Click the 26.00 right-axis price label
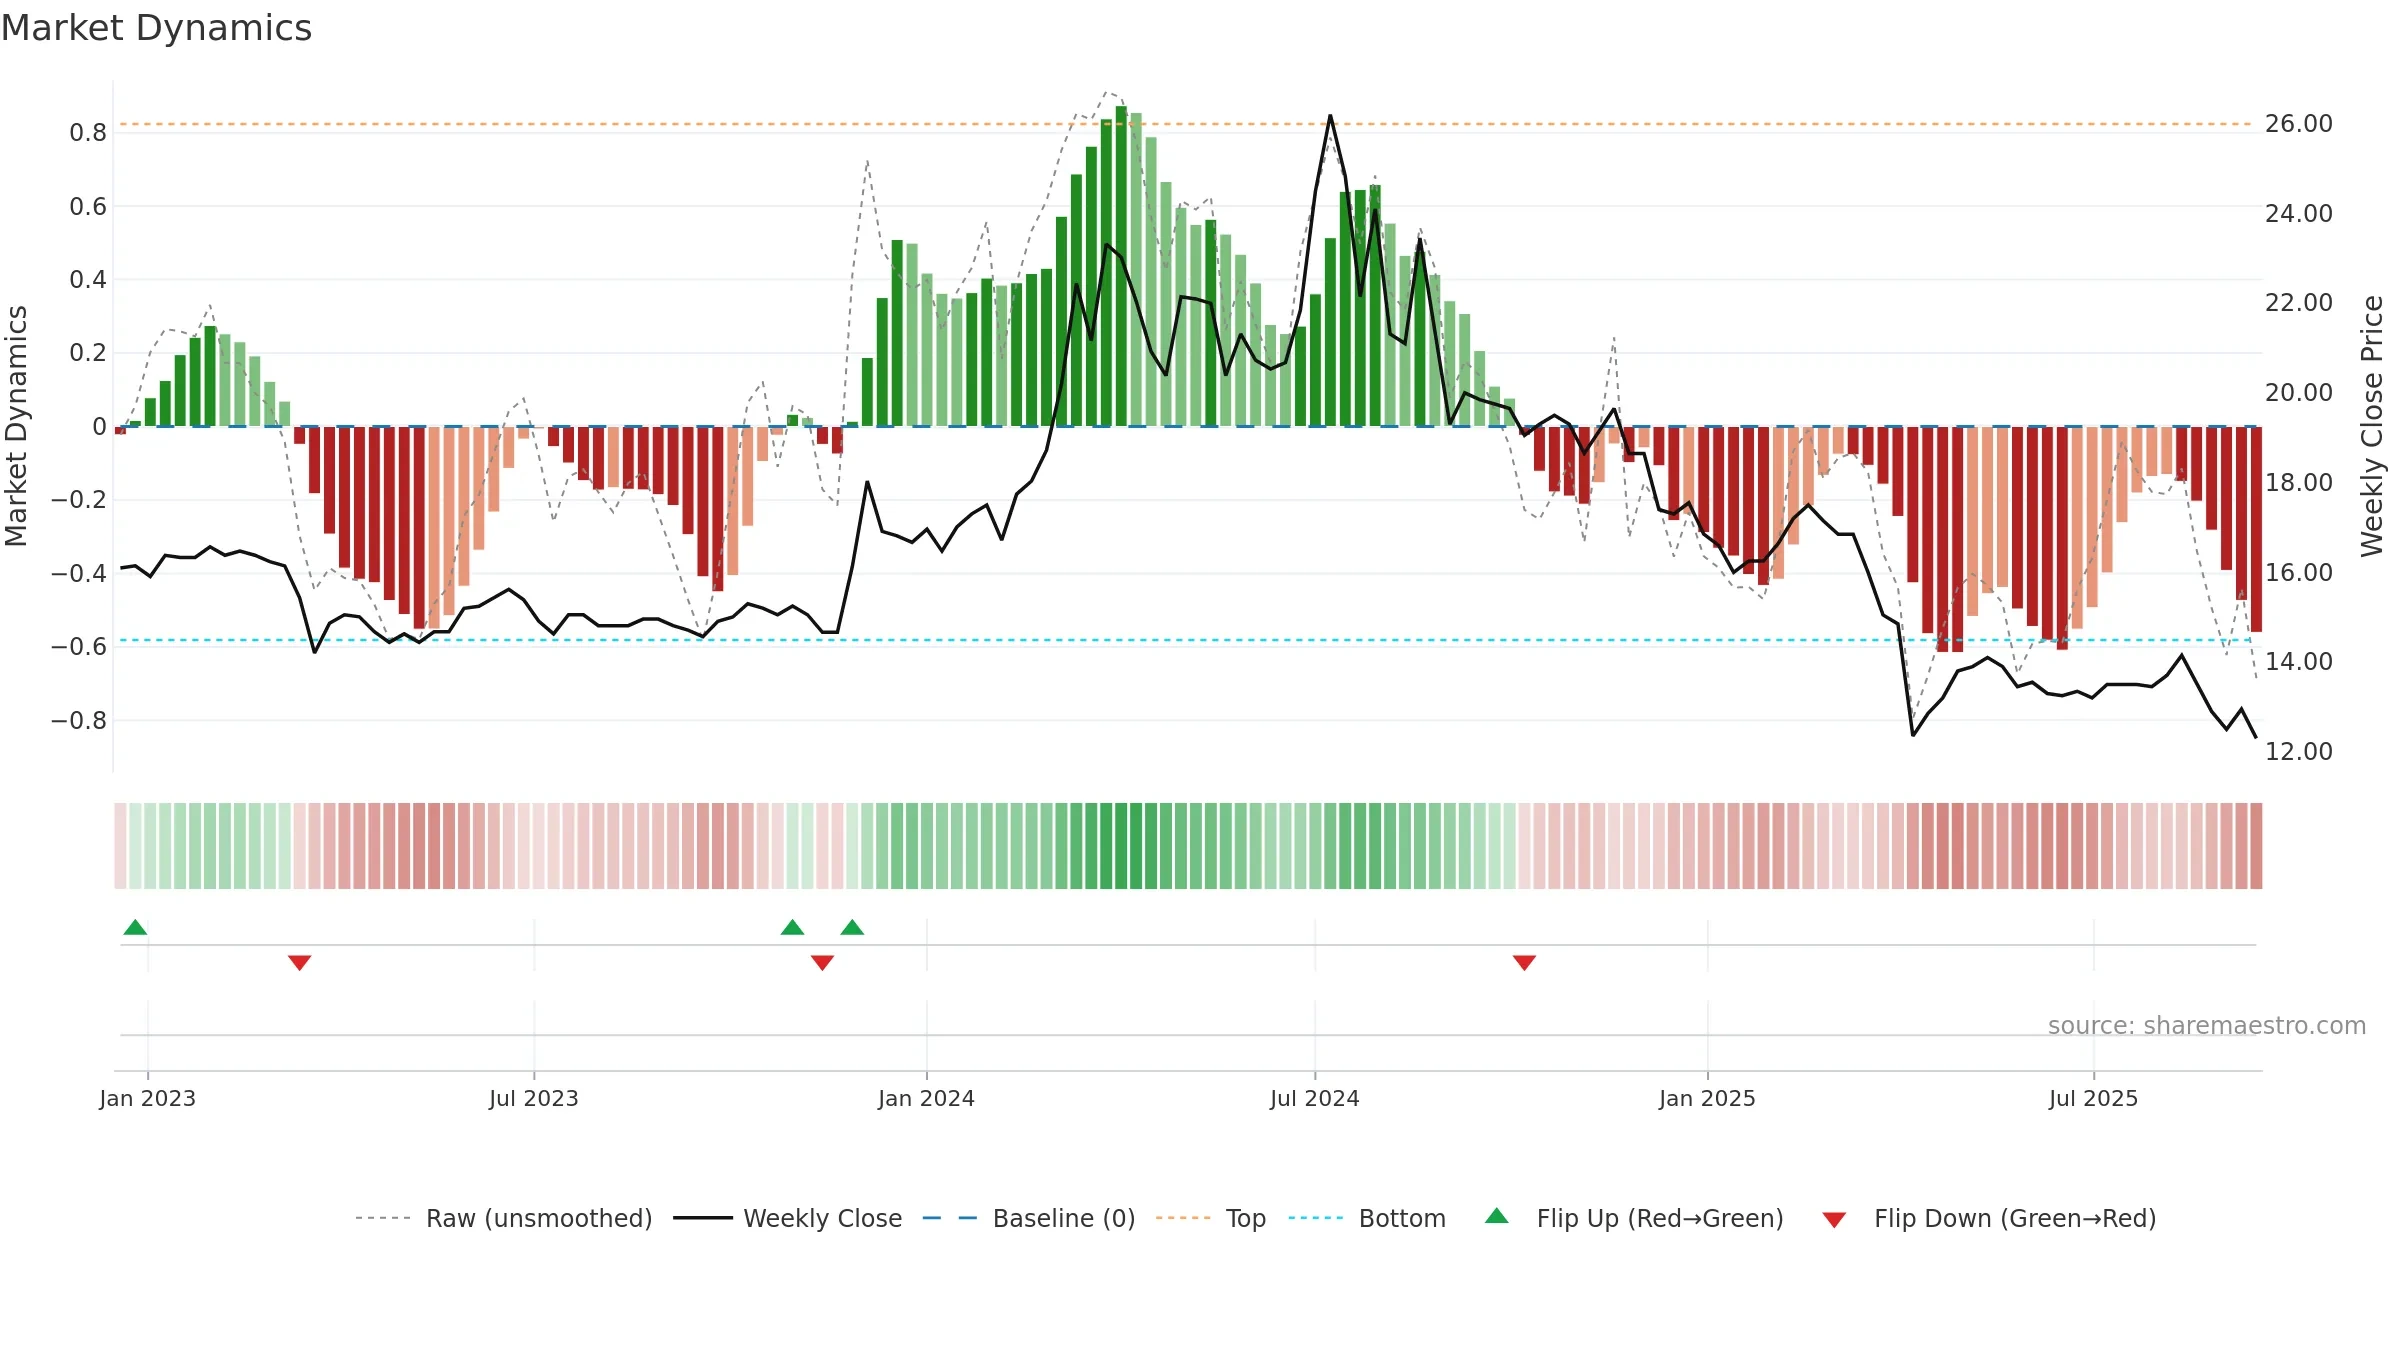The image size is (2400, 1350). (x=2299, y=124)
